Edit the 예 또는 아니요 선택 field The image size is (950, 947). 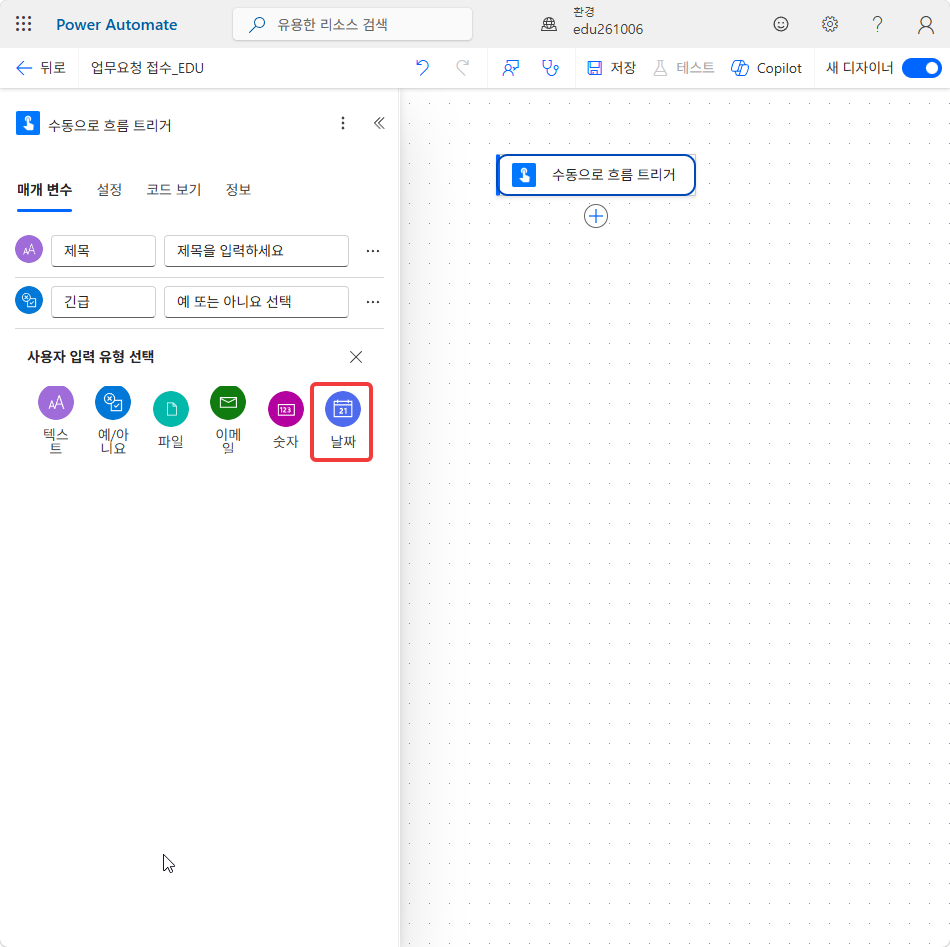point(256,302)
